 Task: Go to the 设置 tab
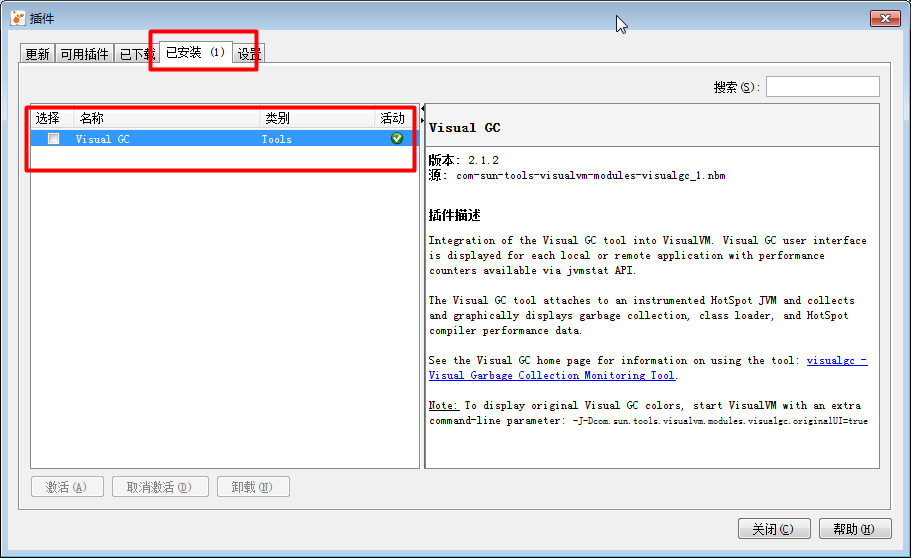point(249,53)
